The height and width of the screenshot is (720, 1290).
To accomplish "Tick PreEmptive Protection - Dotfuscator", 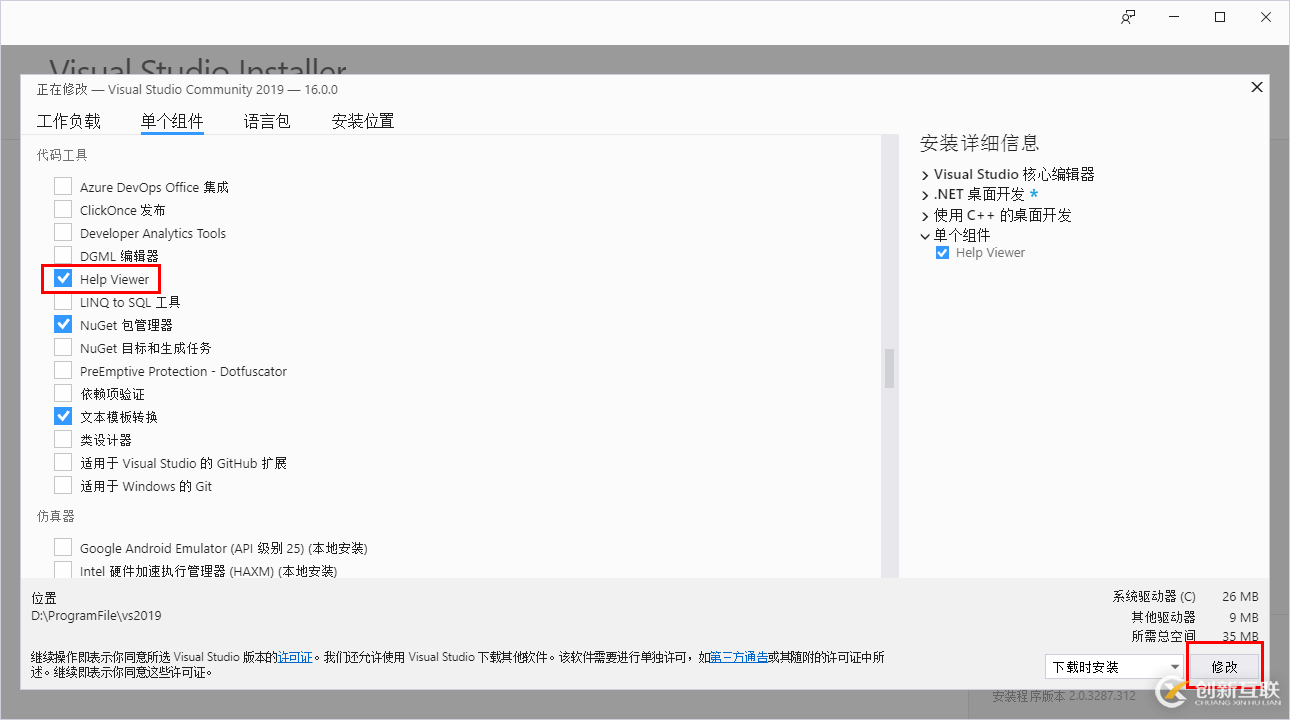I will (x=63, y=370).
